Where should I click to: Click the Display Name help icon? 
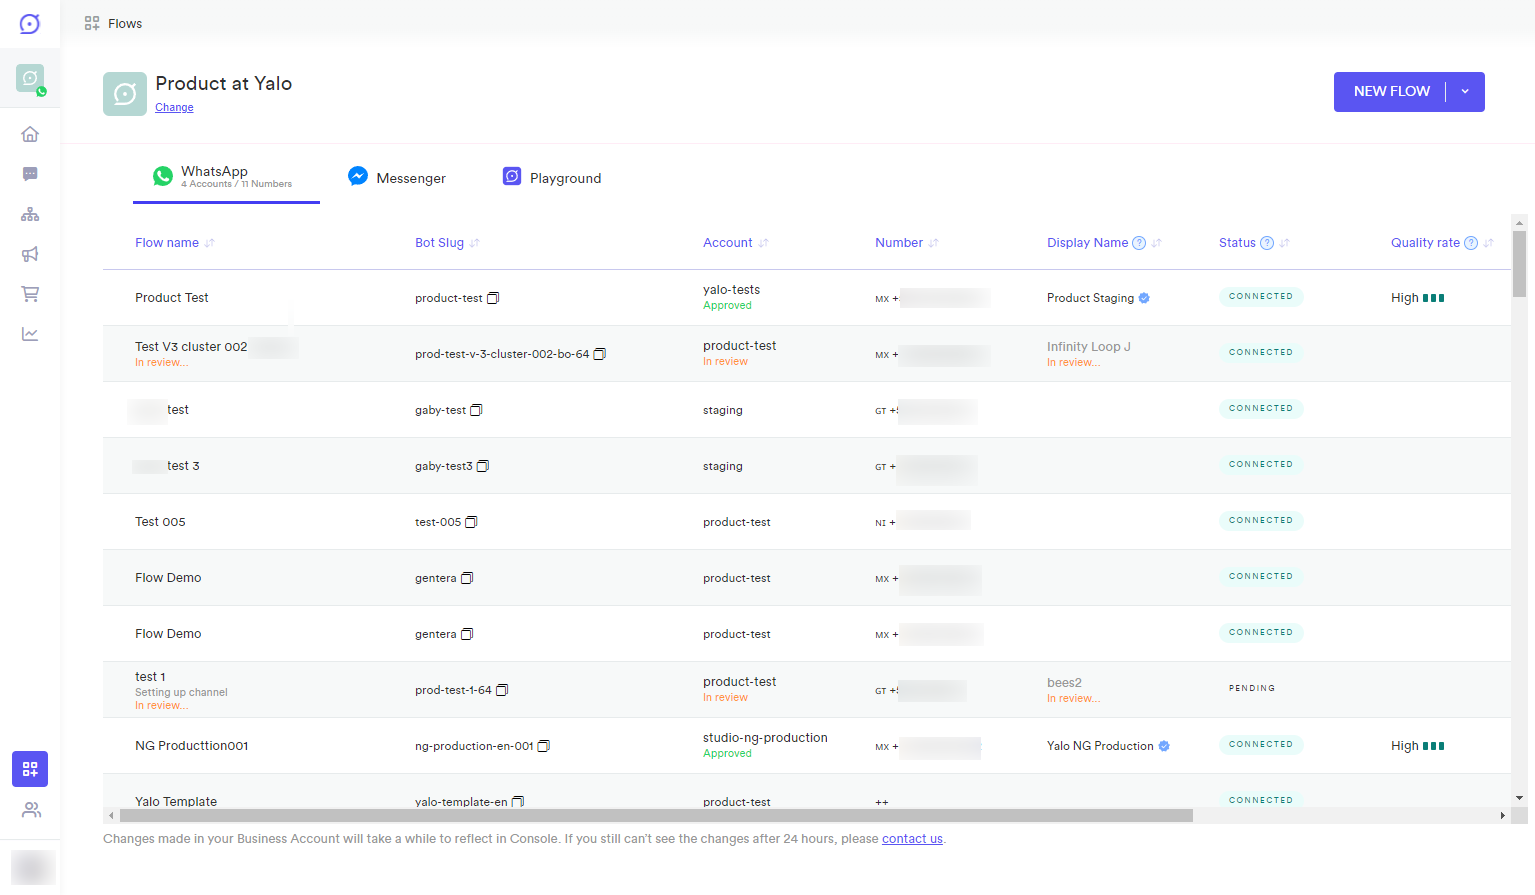point(1139,243)
